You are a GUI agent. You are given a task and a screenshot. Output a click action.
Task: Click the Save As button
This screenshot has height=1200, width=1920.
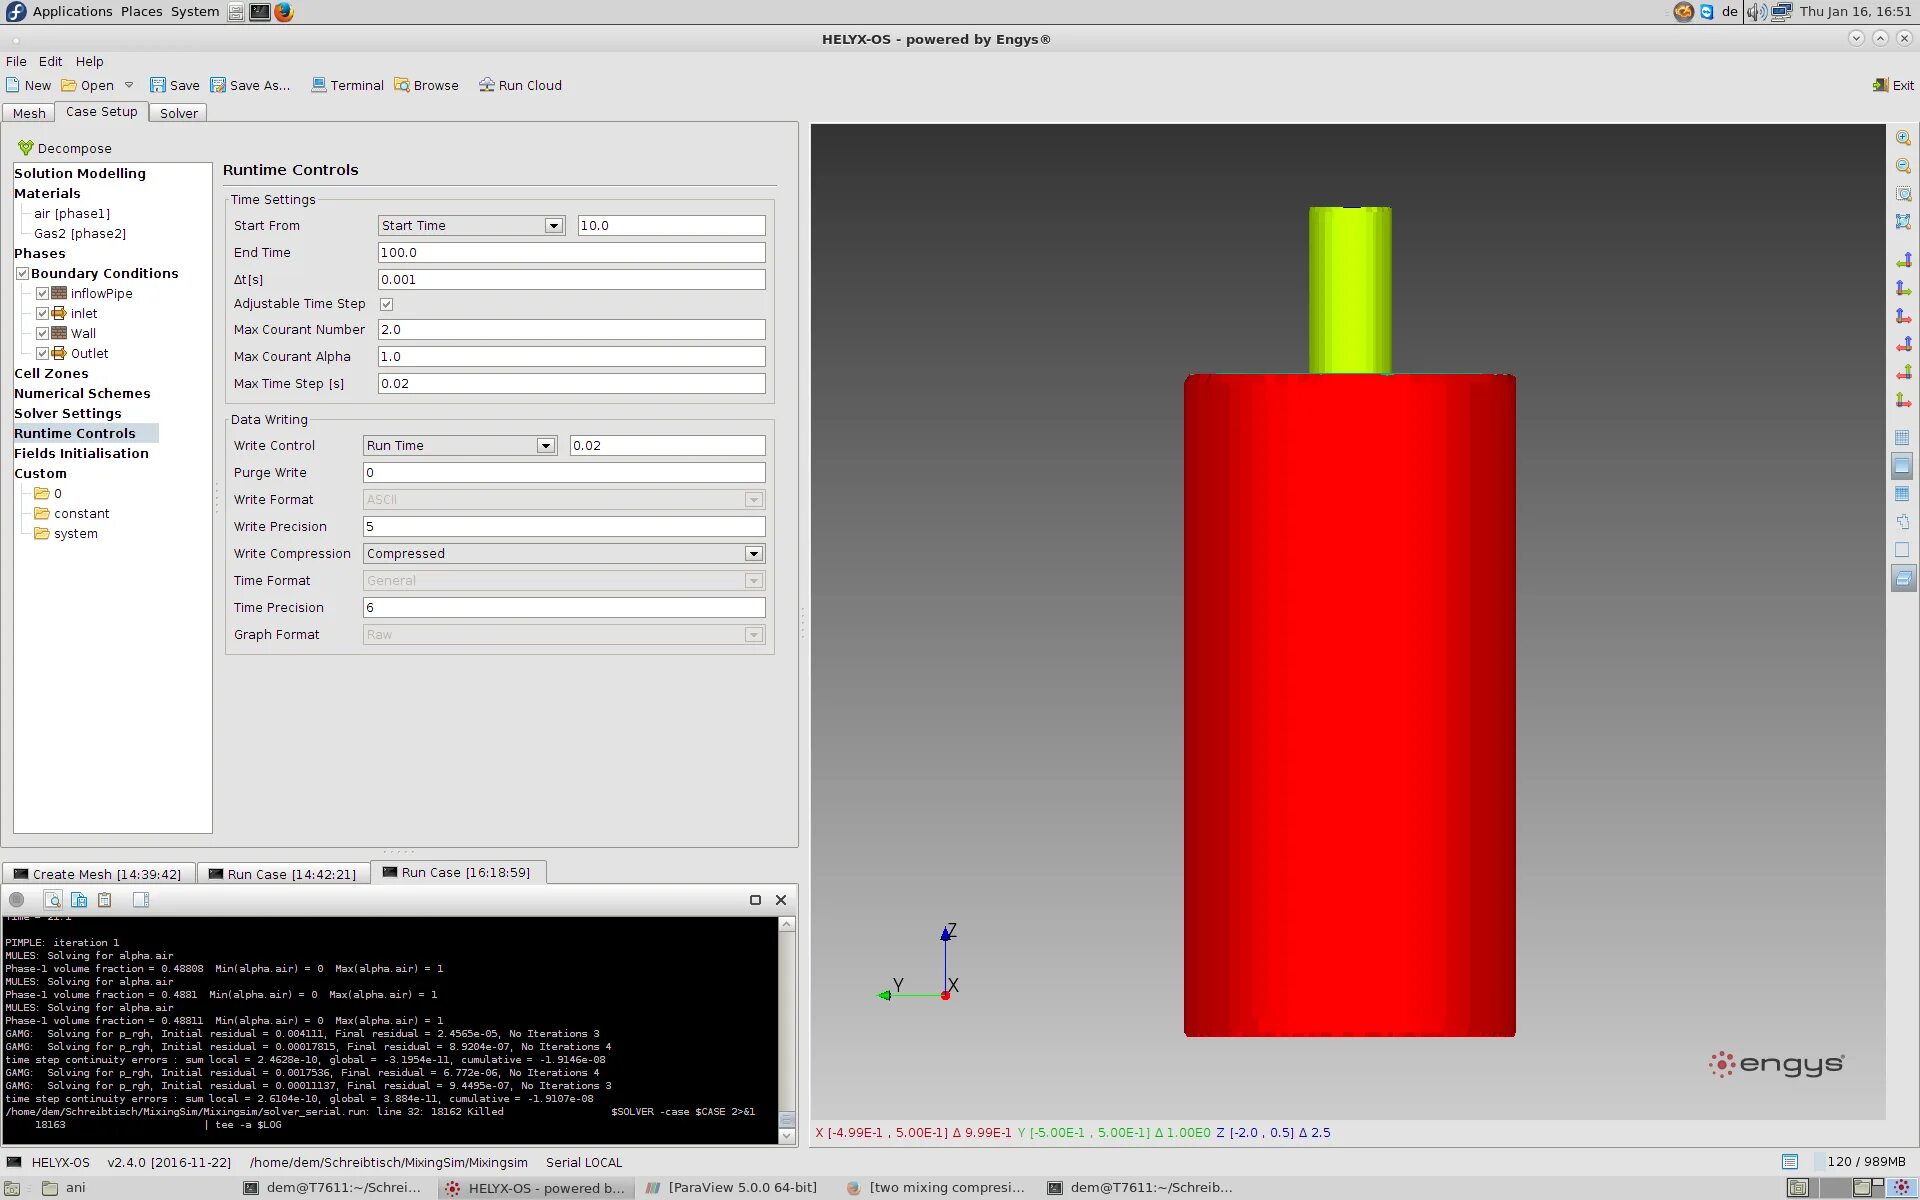(x=250, y=85)
